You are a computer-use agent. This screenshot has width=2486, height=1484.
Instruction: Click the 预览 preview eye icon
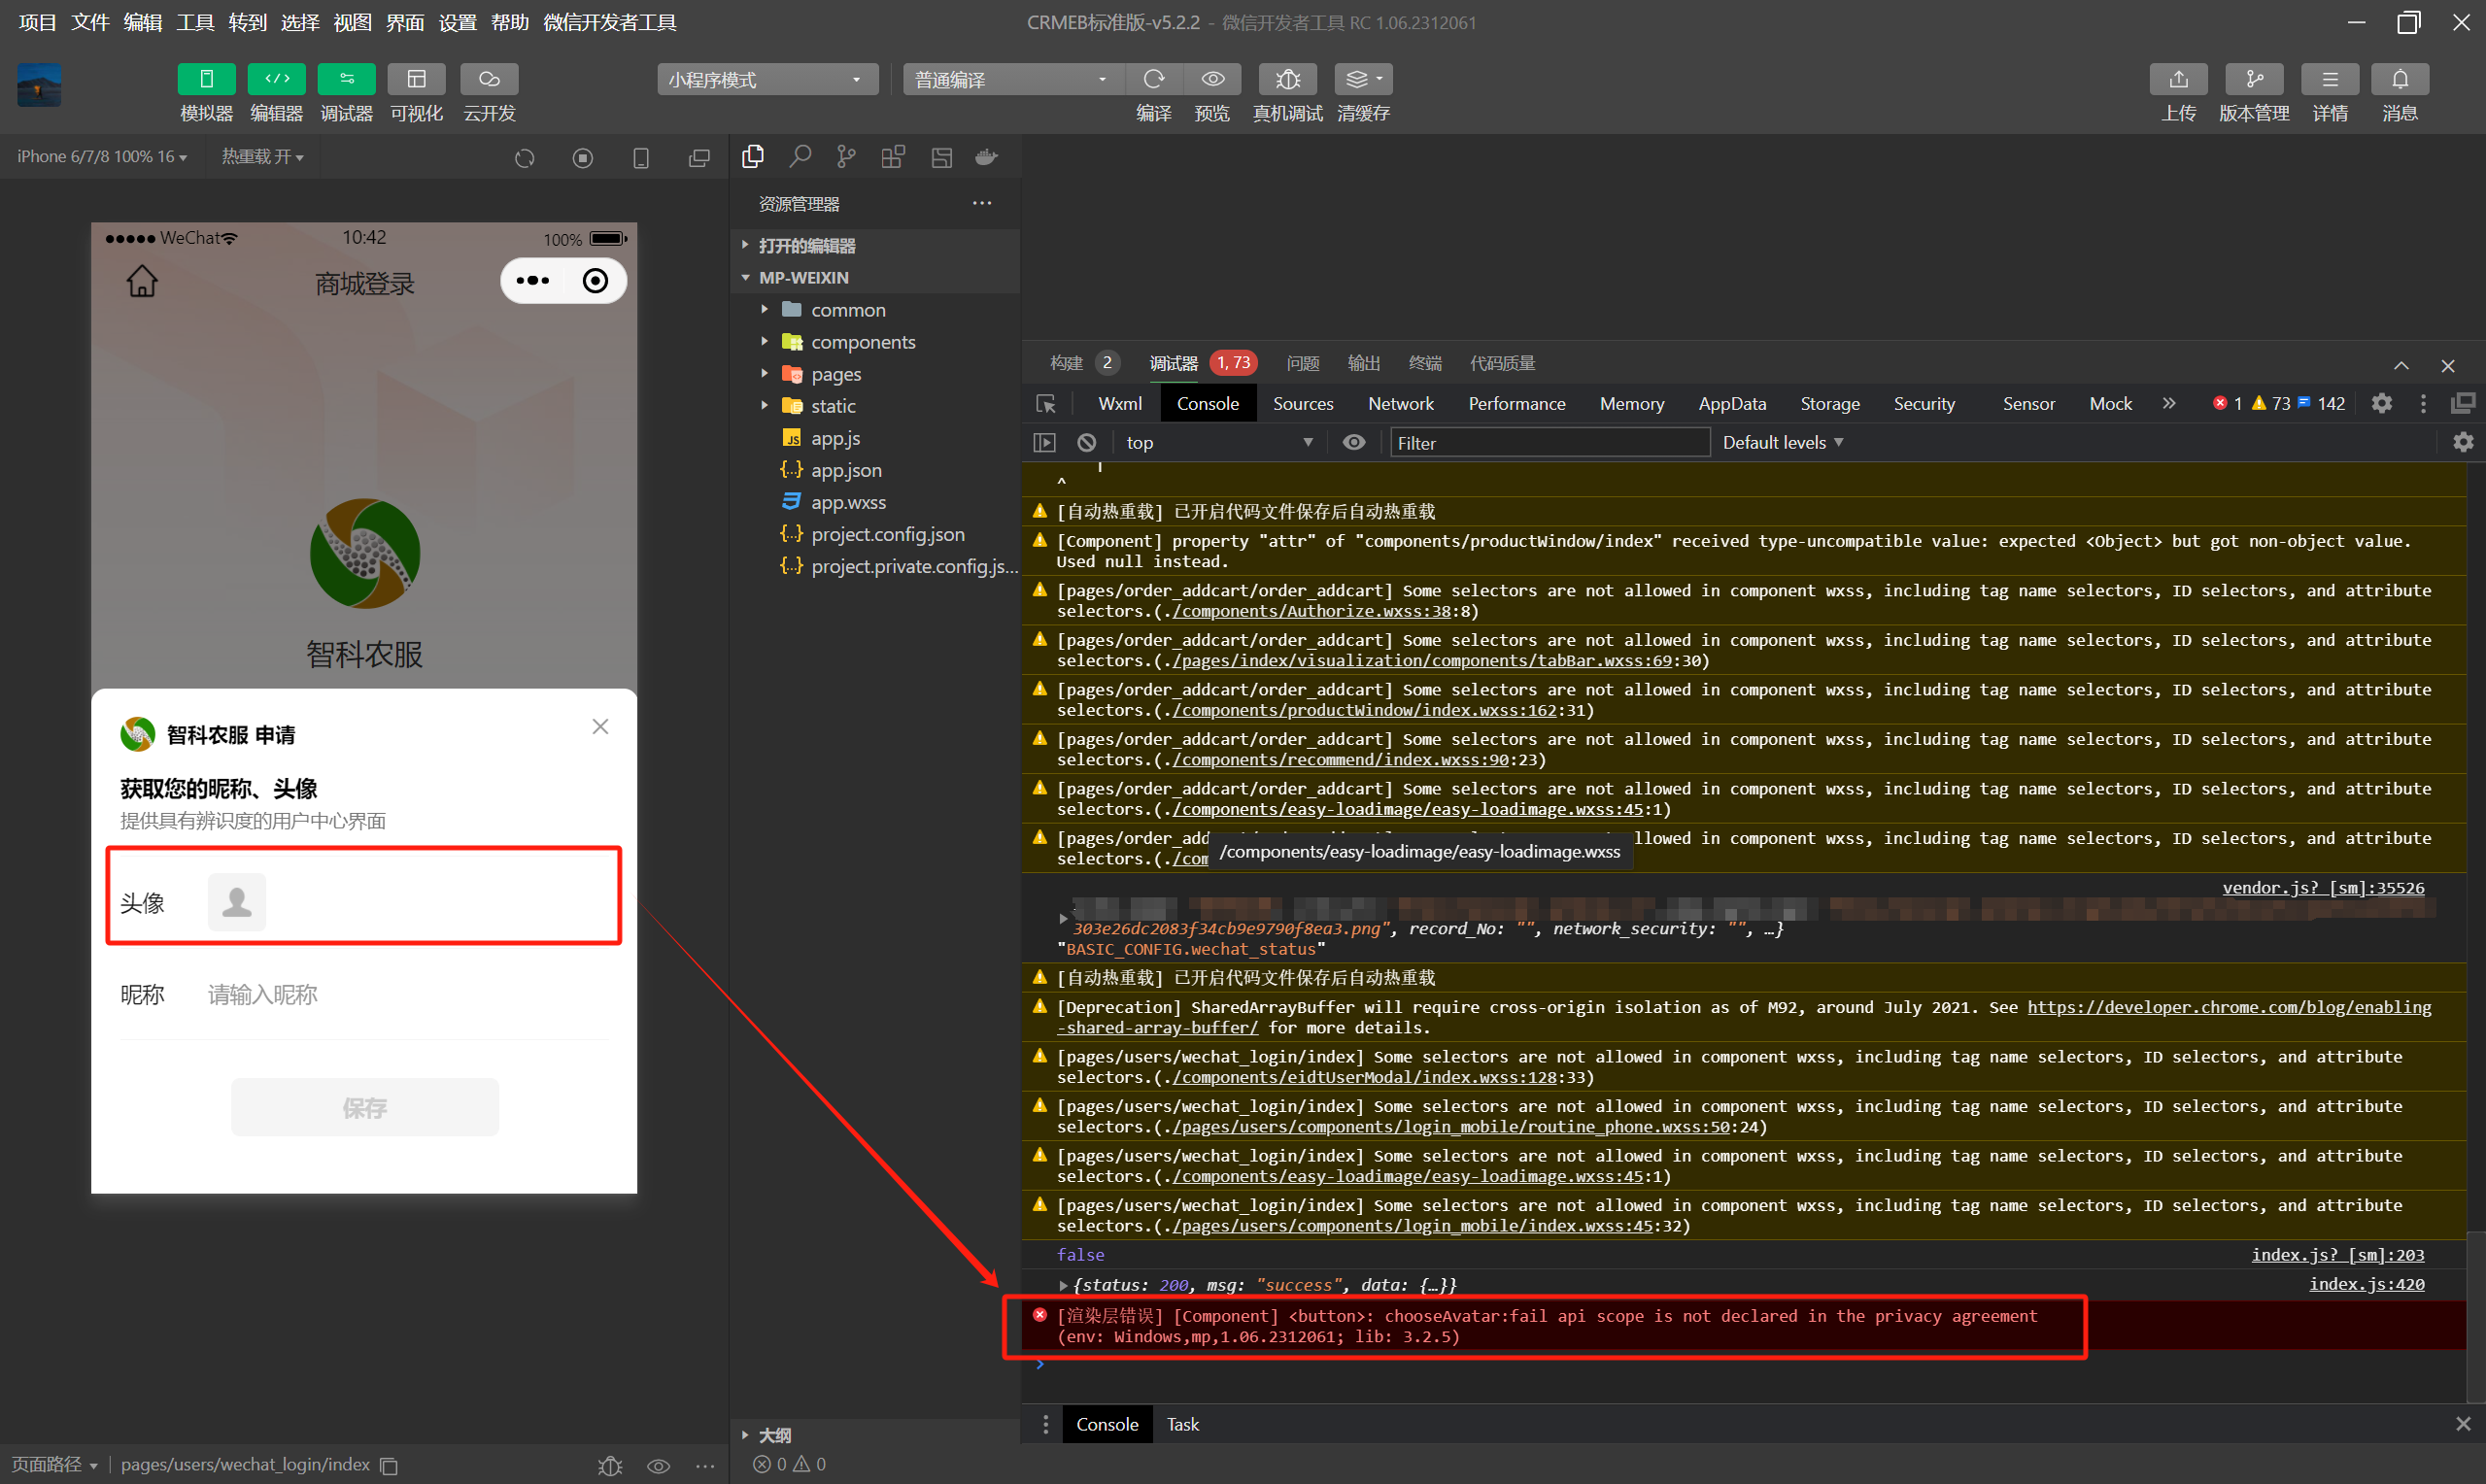click(x=1212, y=79)
